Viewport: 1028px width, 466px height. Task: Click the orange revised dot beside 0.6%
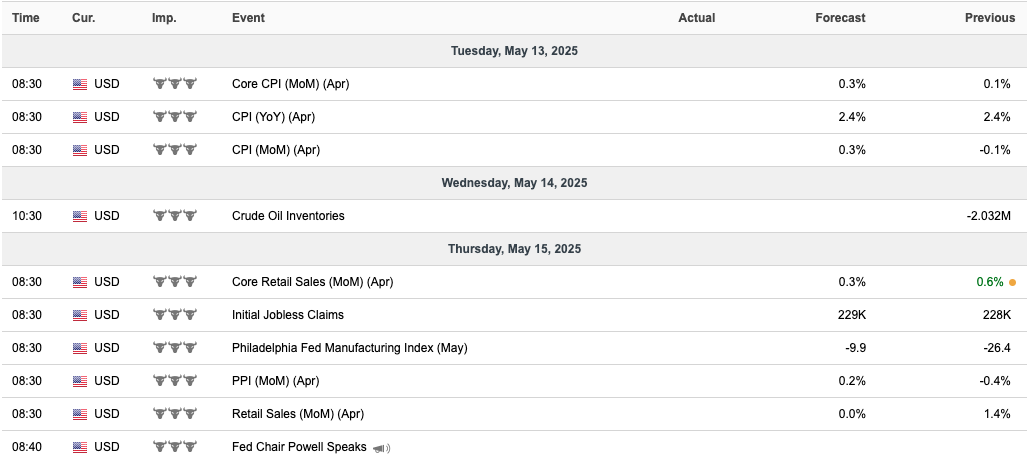[x=1012, y=282]
